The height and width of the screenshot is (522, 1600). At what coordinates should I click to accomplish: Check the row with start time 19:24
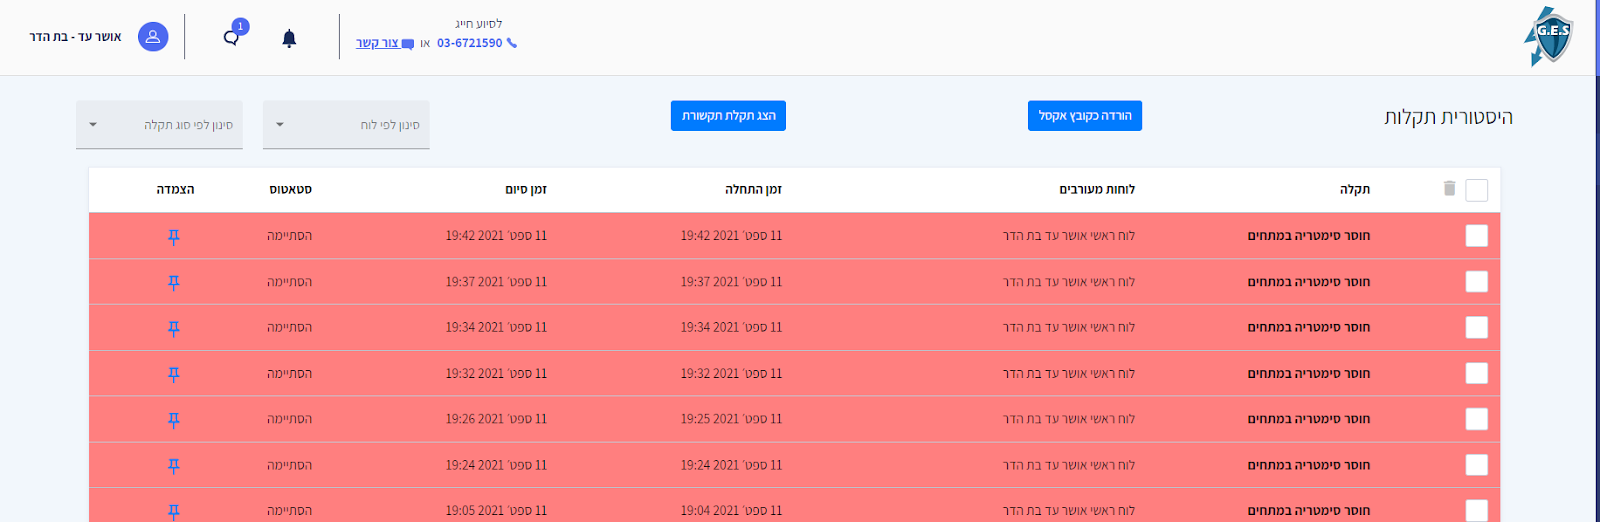click(x=1476, y=465)
